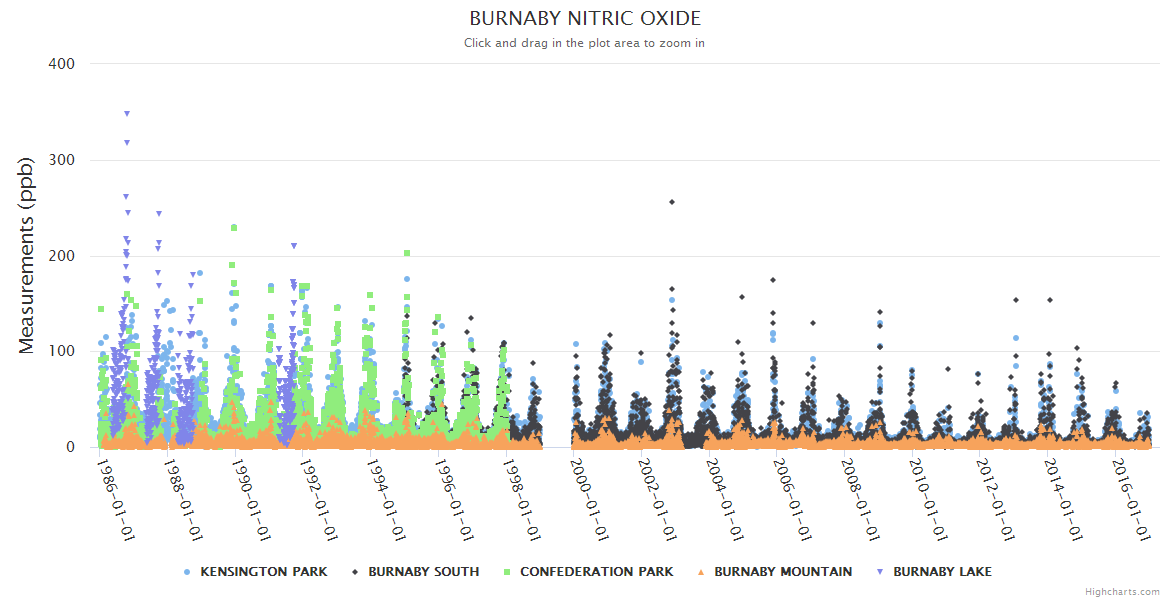The image size is (1170, 600).
Task: Click the 2000-01-01 x-axis date label
Action: 589,500
